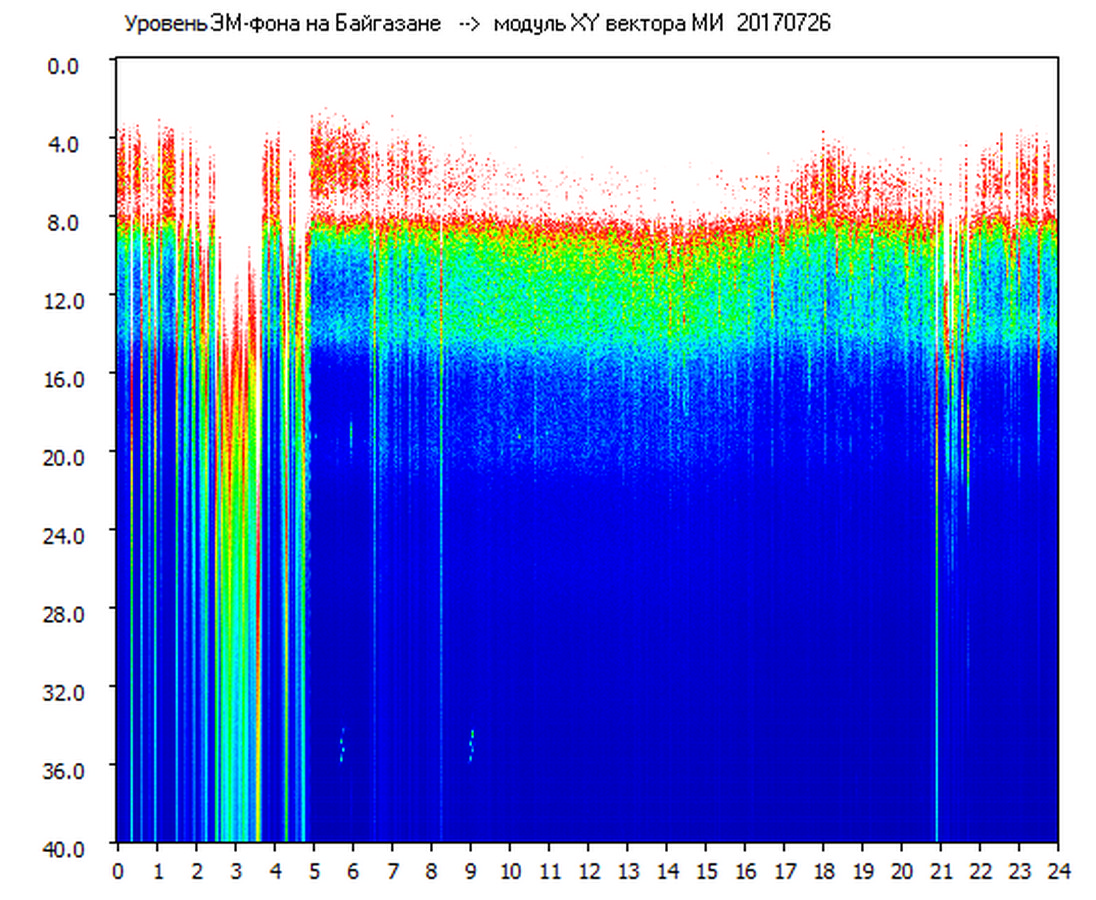Click the hour 0 label on the x-axis
Viewport: 1096px width, 900px height.
click(x=118, y=870)
